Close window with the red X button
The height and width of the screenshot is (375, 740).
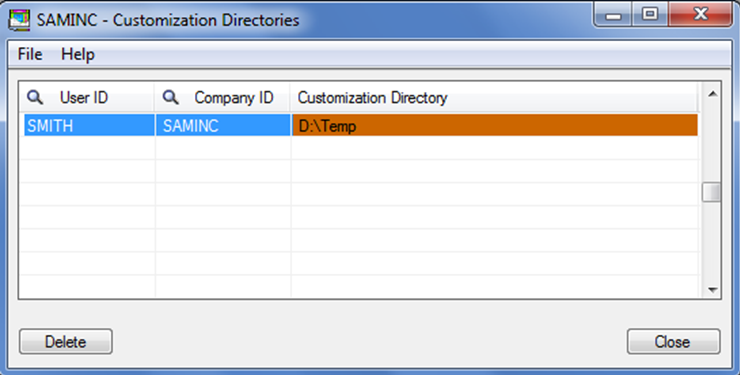point(701,16)
